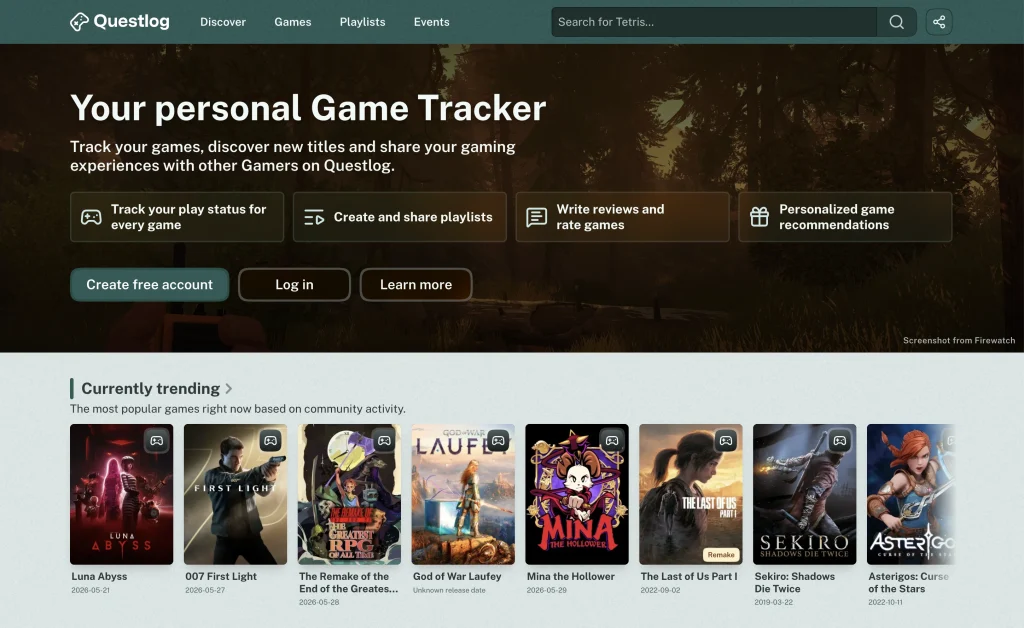
Task: Open the Events menu
Action: [432, 22]
